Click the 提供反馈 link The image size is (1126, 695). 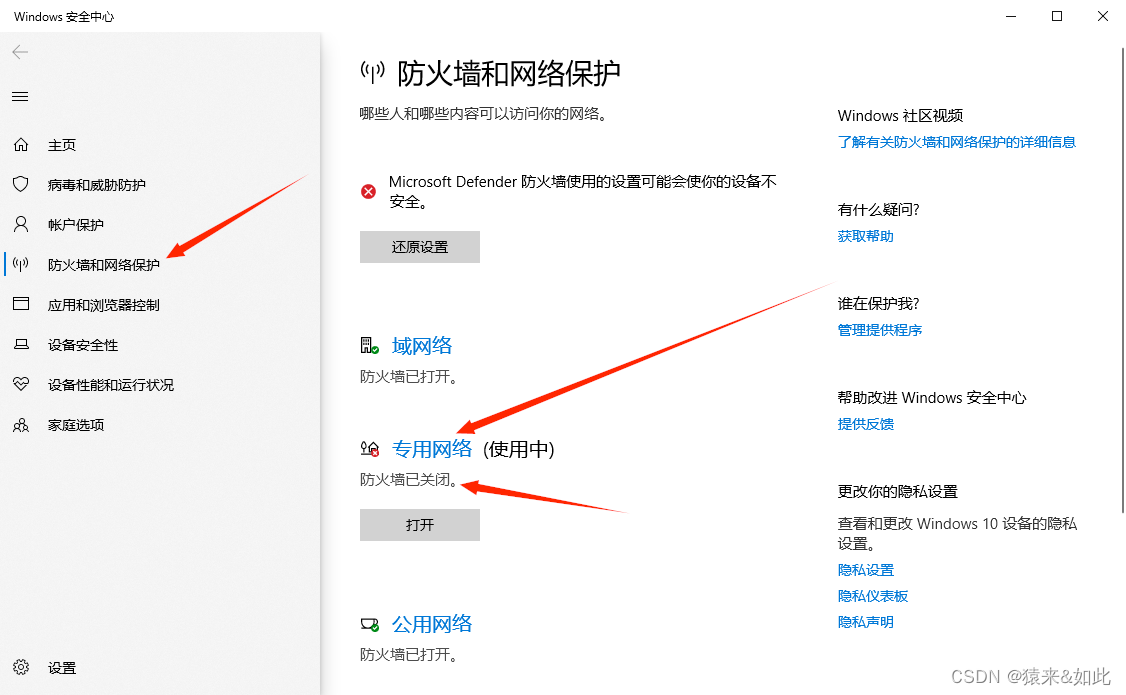click(x=865, y=424)
